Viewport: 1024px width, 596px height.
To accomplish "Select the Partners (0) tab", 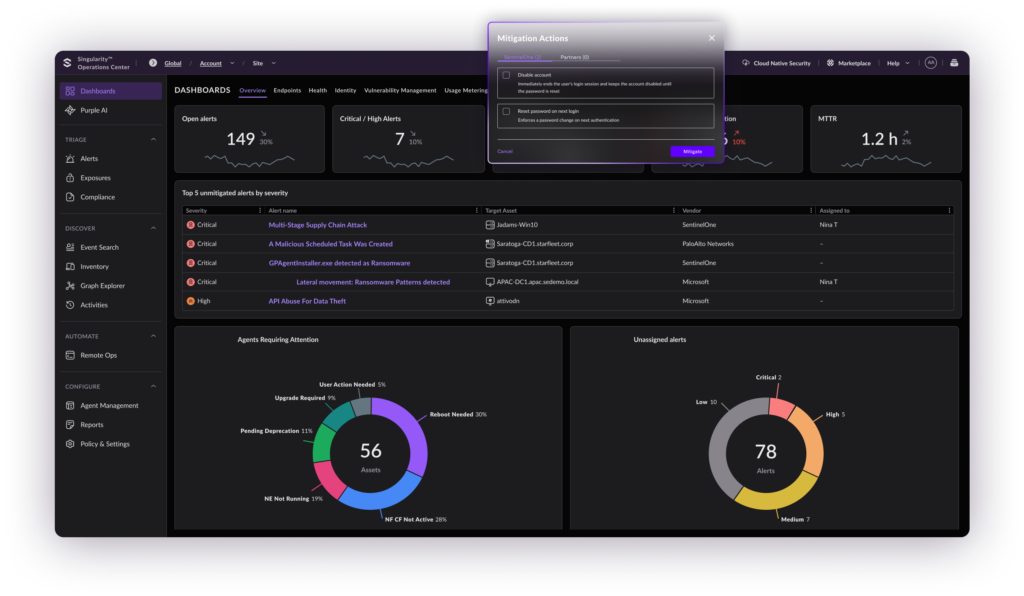I will pyautogui.click(x=574, y=57).
